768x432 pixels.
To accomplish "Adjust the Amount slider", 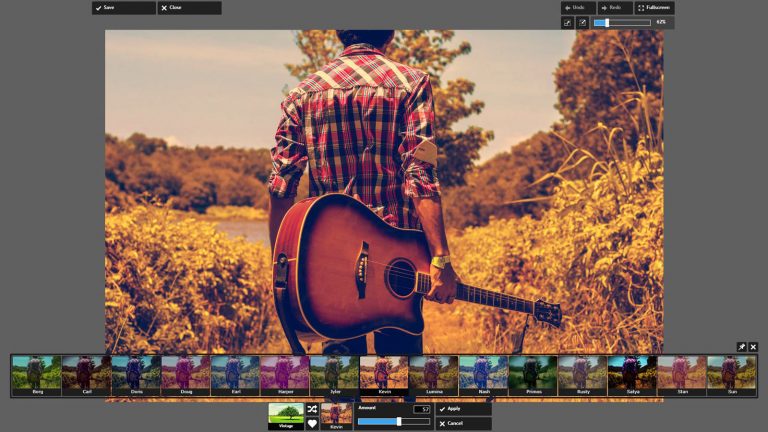I will [x=394, y=422].
